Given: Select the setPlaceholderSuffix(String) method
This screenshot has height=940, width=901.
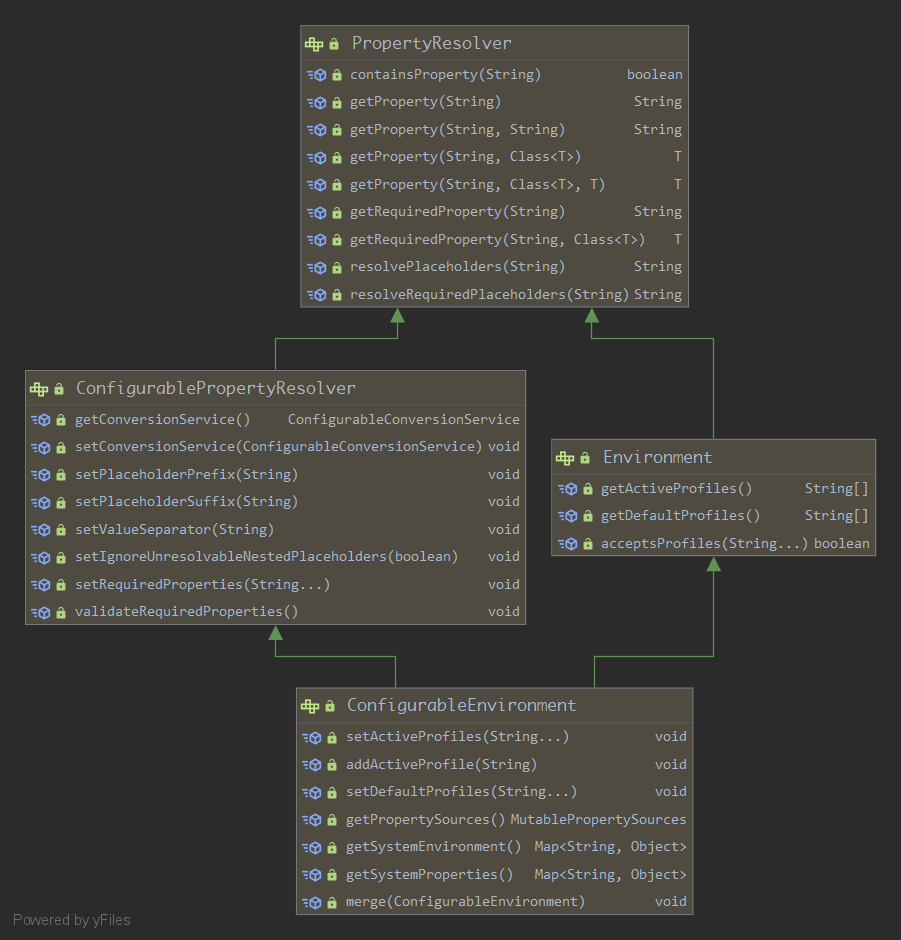Looking at the screenshot, I should 186,501.
